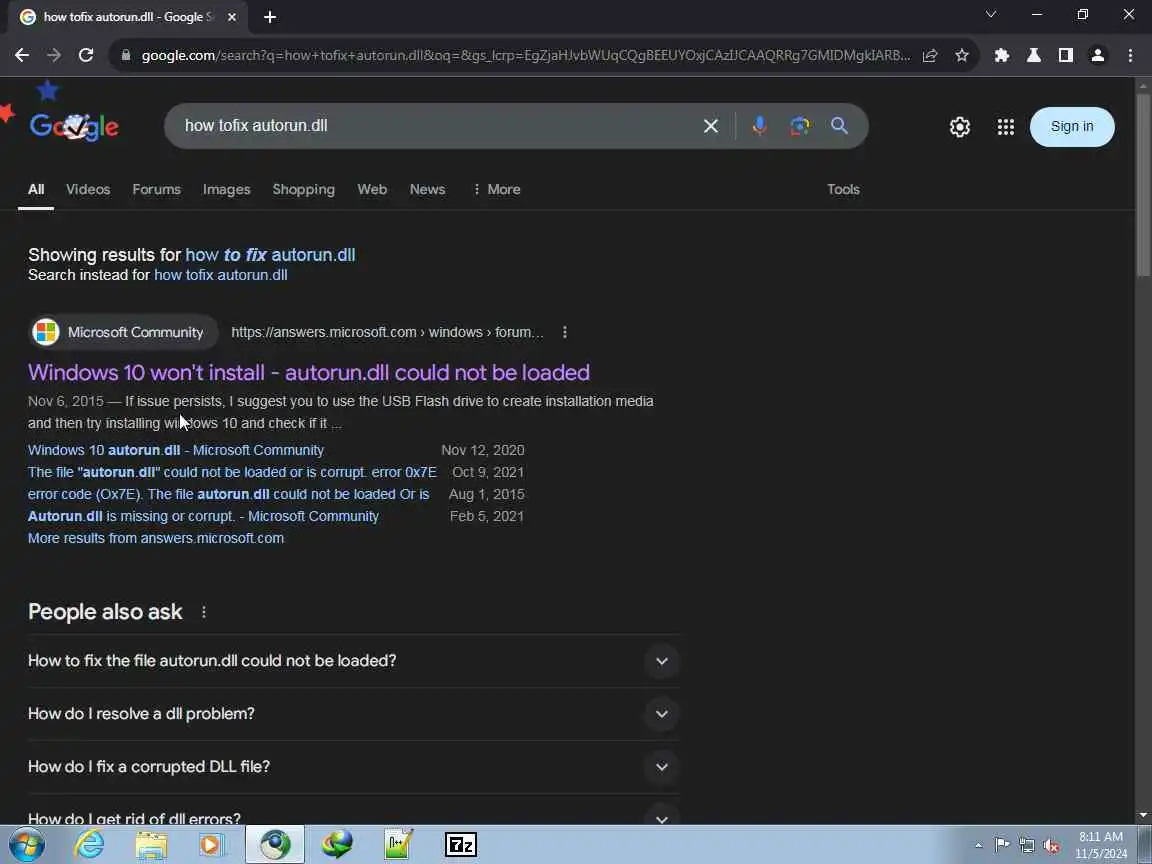Open the More filters dropdown

pyautogui.click(x=497, y=190)
